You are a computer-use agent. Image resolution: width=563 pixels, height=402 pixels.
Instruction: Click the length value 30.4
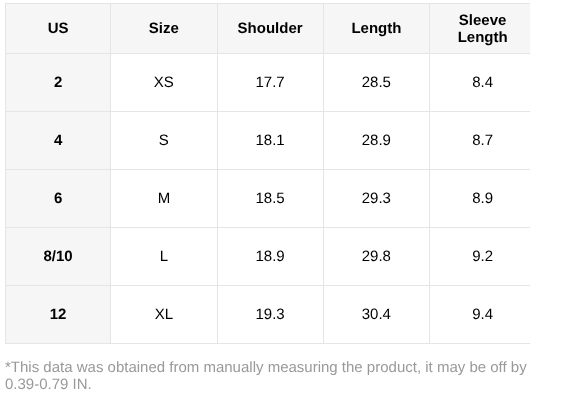[x=376, y=315]
